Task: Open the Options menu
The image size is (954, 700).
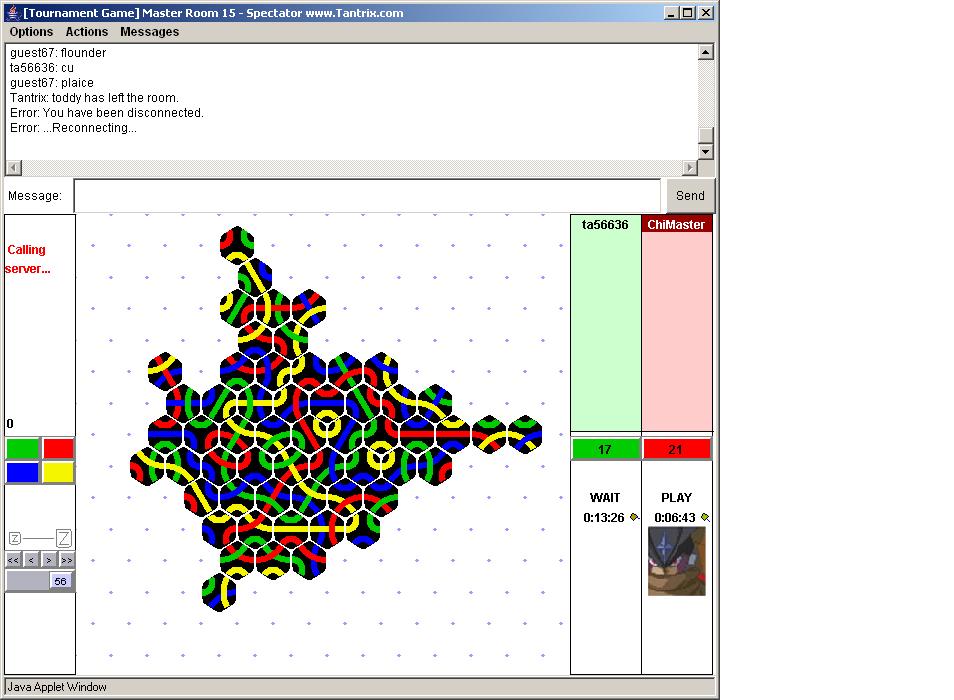Action: pyautogui.click(x=31, y=32)
